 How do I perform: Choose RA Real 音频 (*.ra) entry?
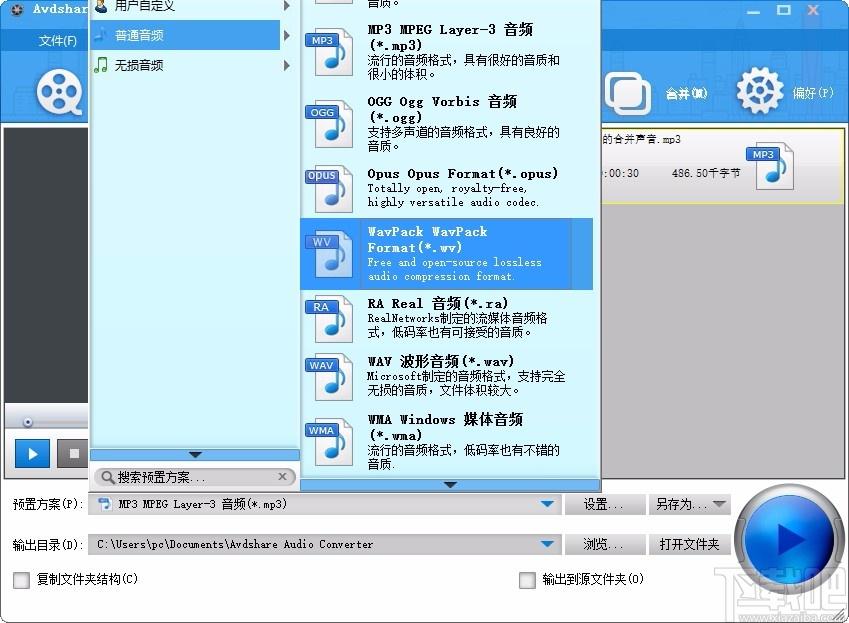click(x=447, y=318)
